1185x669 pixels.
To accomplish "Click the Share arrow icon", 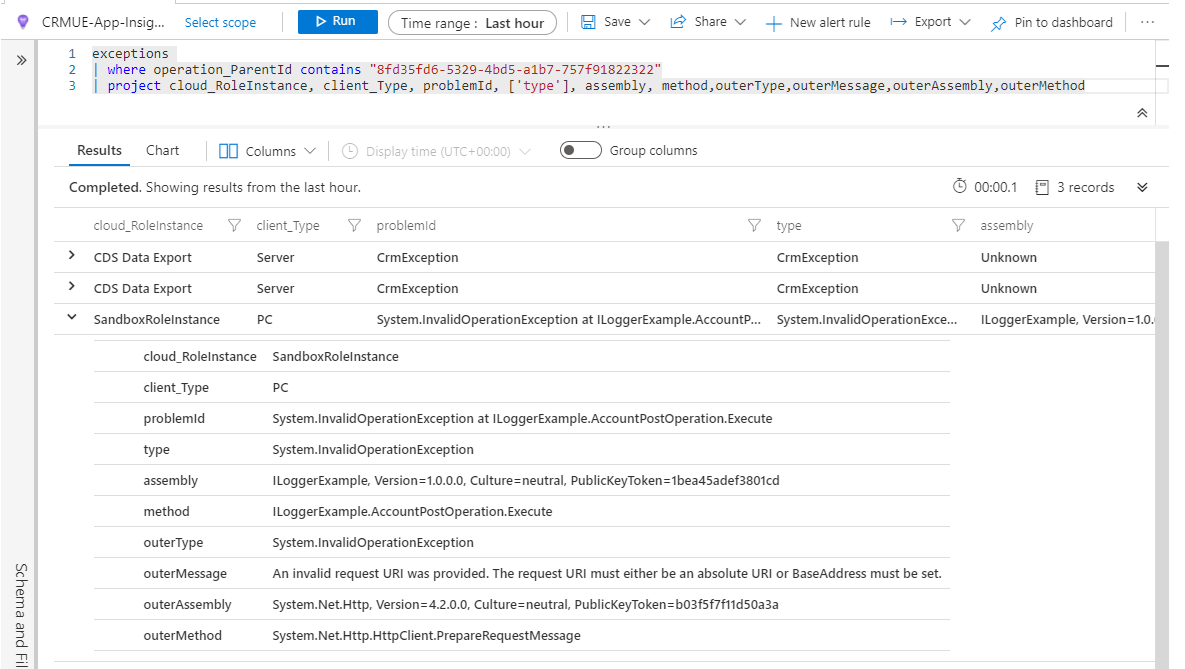I will [x=678, y=22].
